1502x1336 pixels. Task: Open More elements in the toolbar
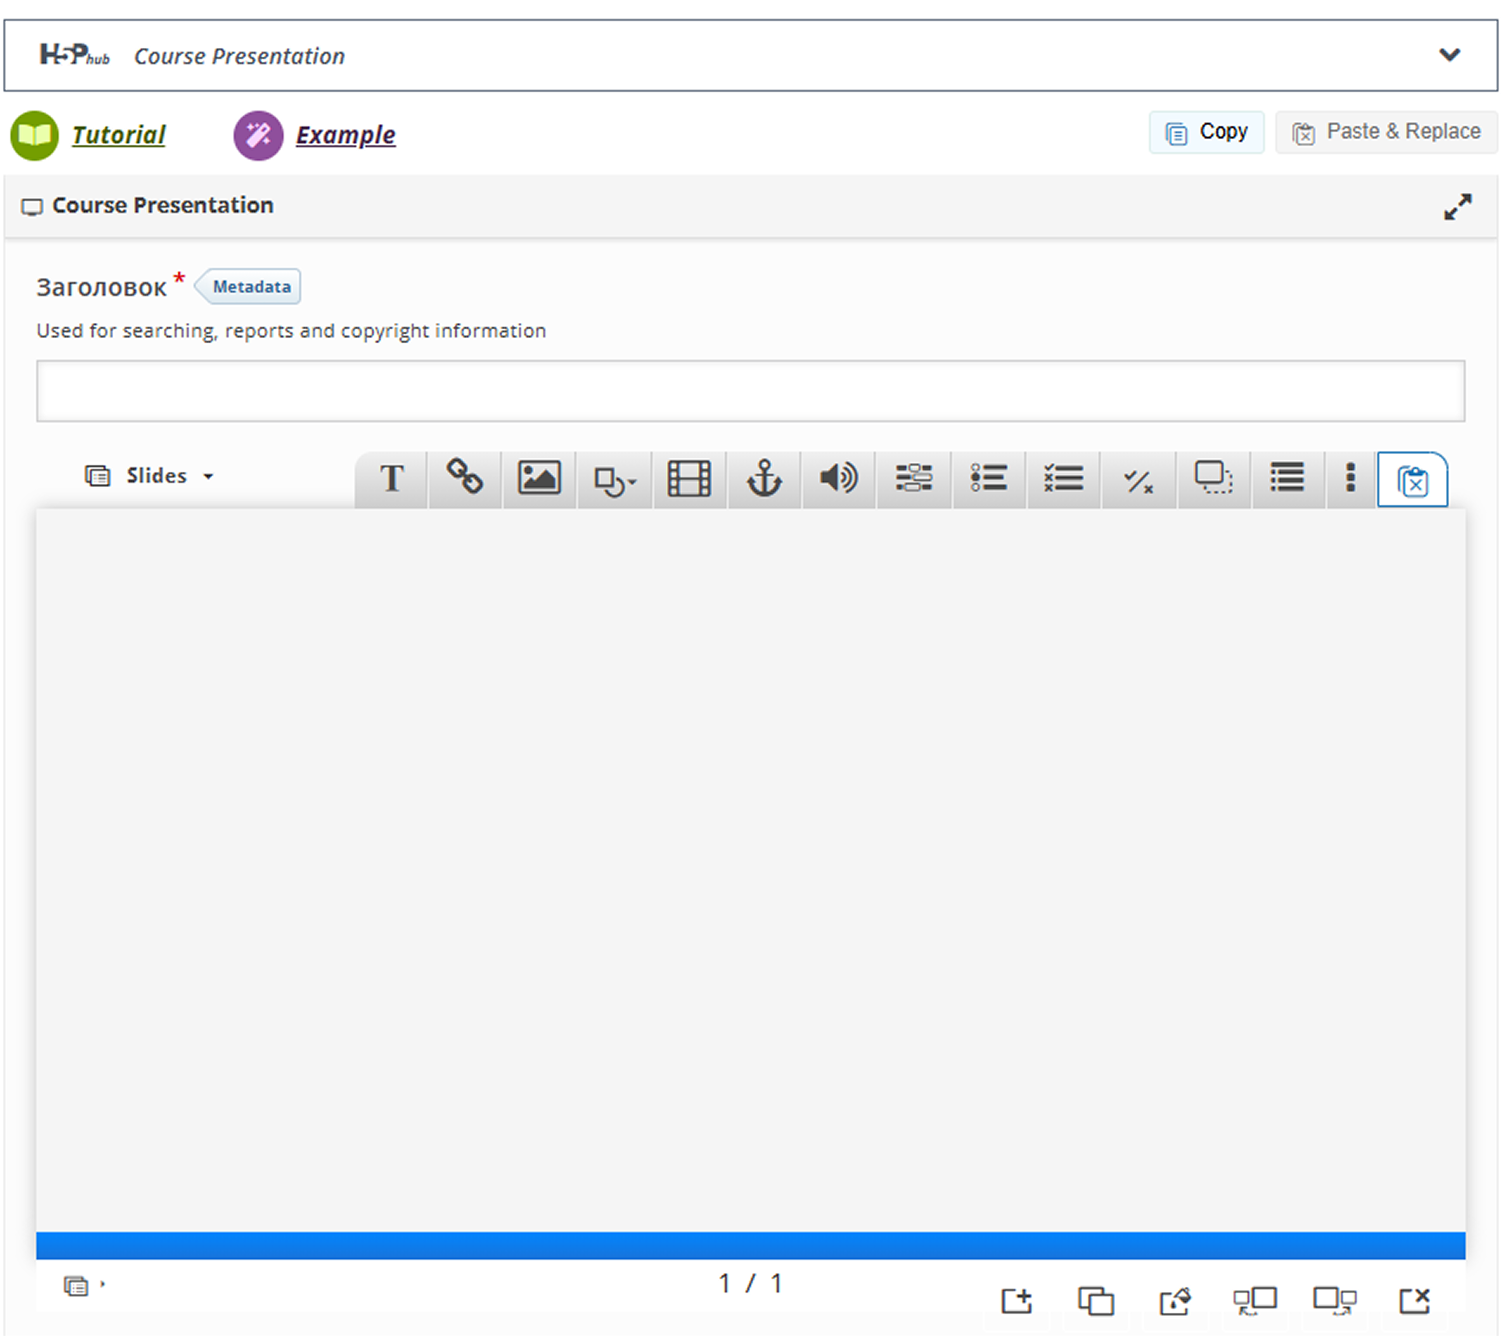pos(1350,478)
